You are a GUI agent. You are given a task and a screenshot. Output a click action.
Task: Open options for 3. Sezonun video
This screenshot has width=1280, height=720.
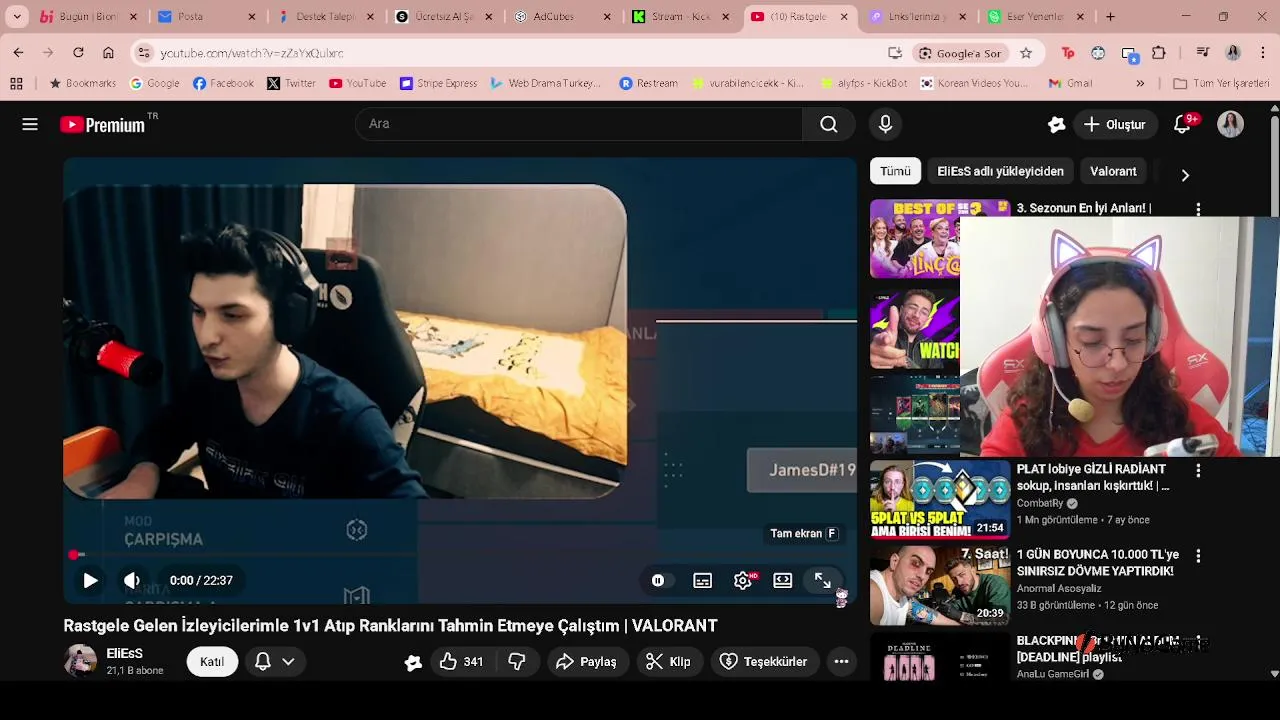tap(1198, 209)
